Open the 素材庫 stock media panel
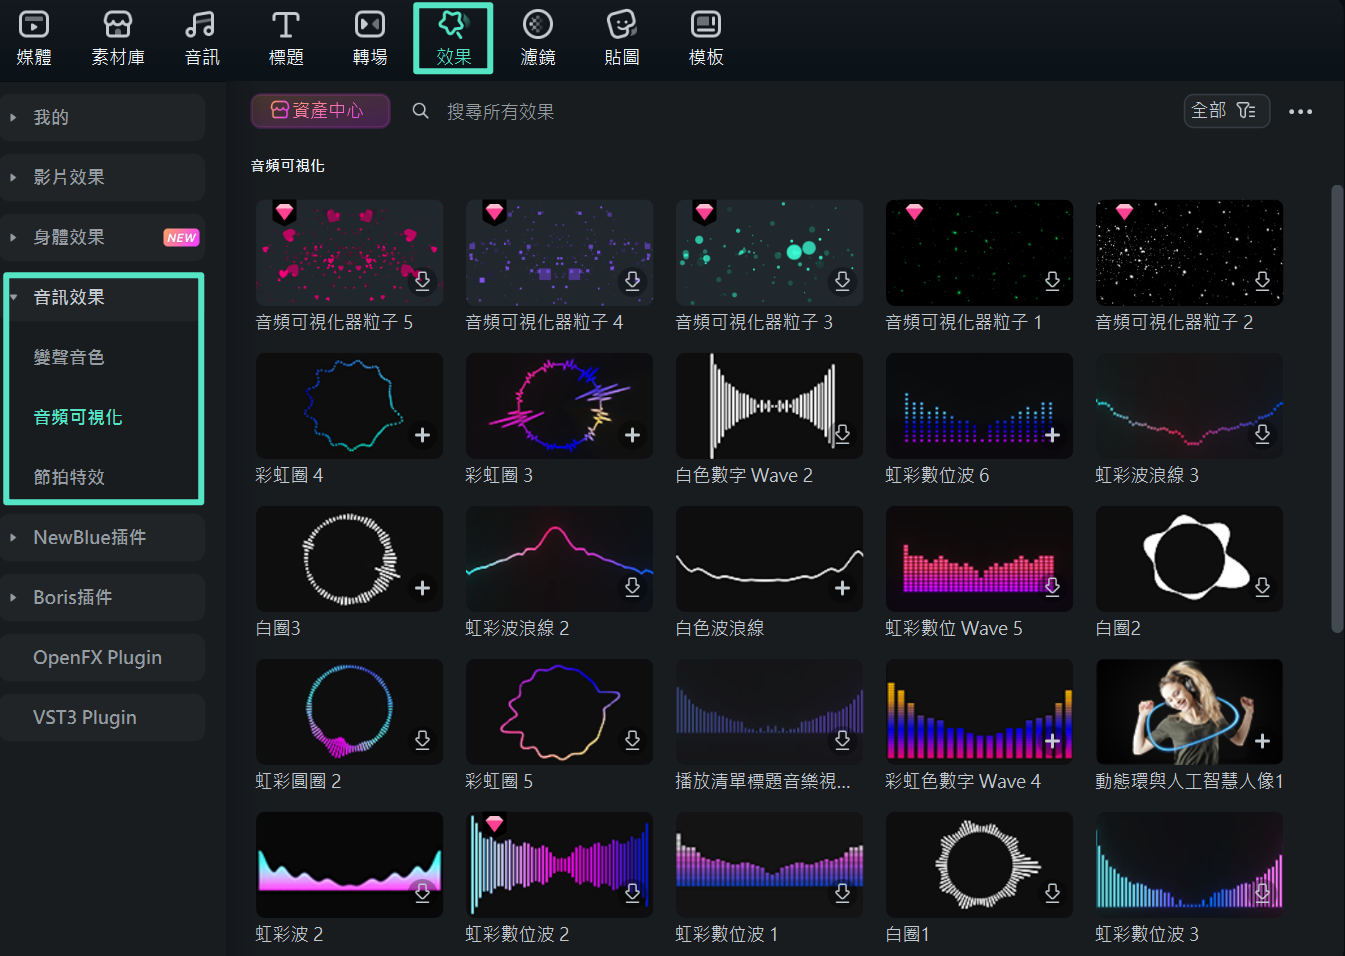This screenshot has width=1345, height=956. point(117,38)
